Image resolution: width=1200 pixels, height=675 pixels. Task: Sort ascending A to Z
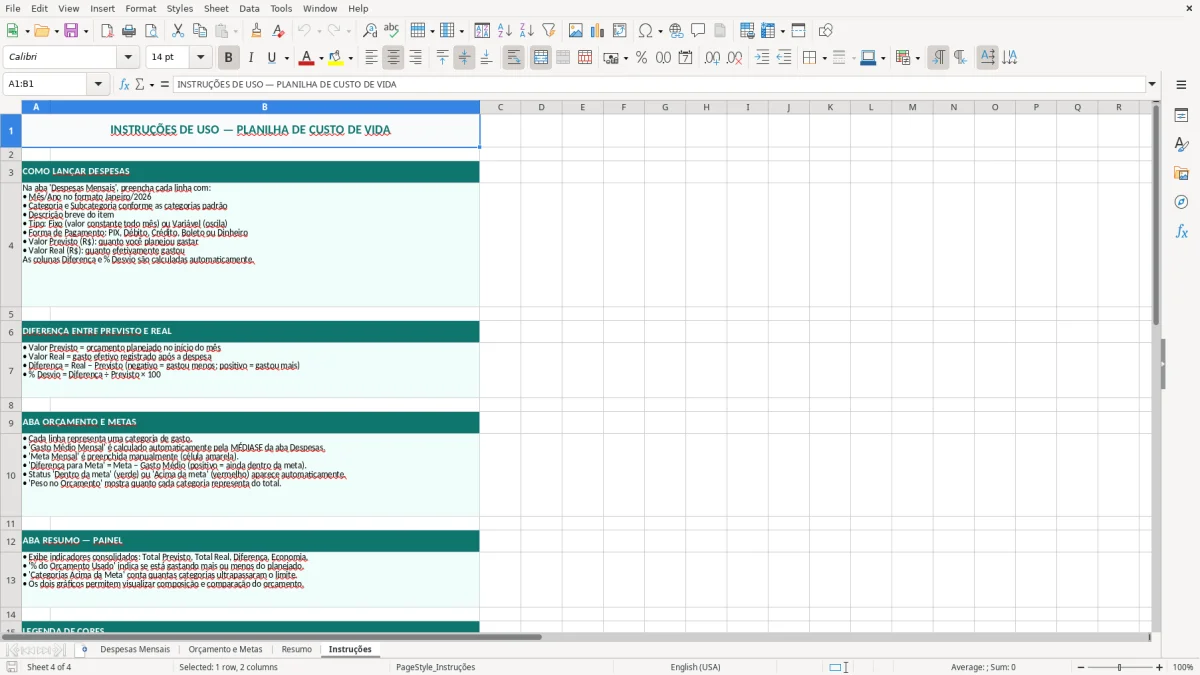505,31
